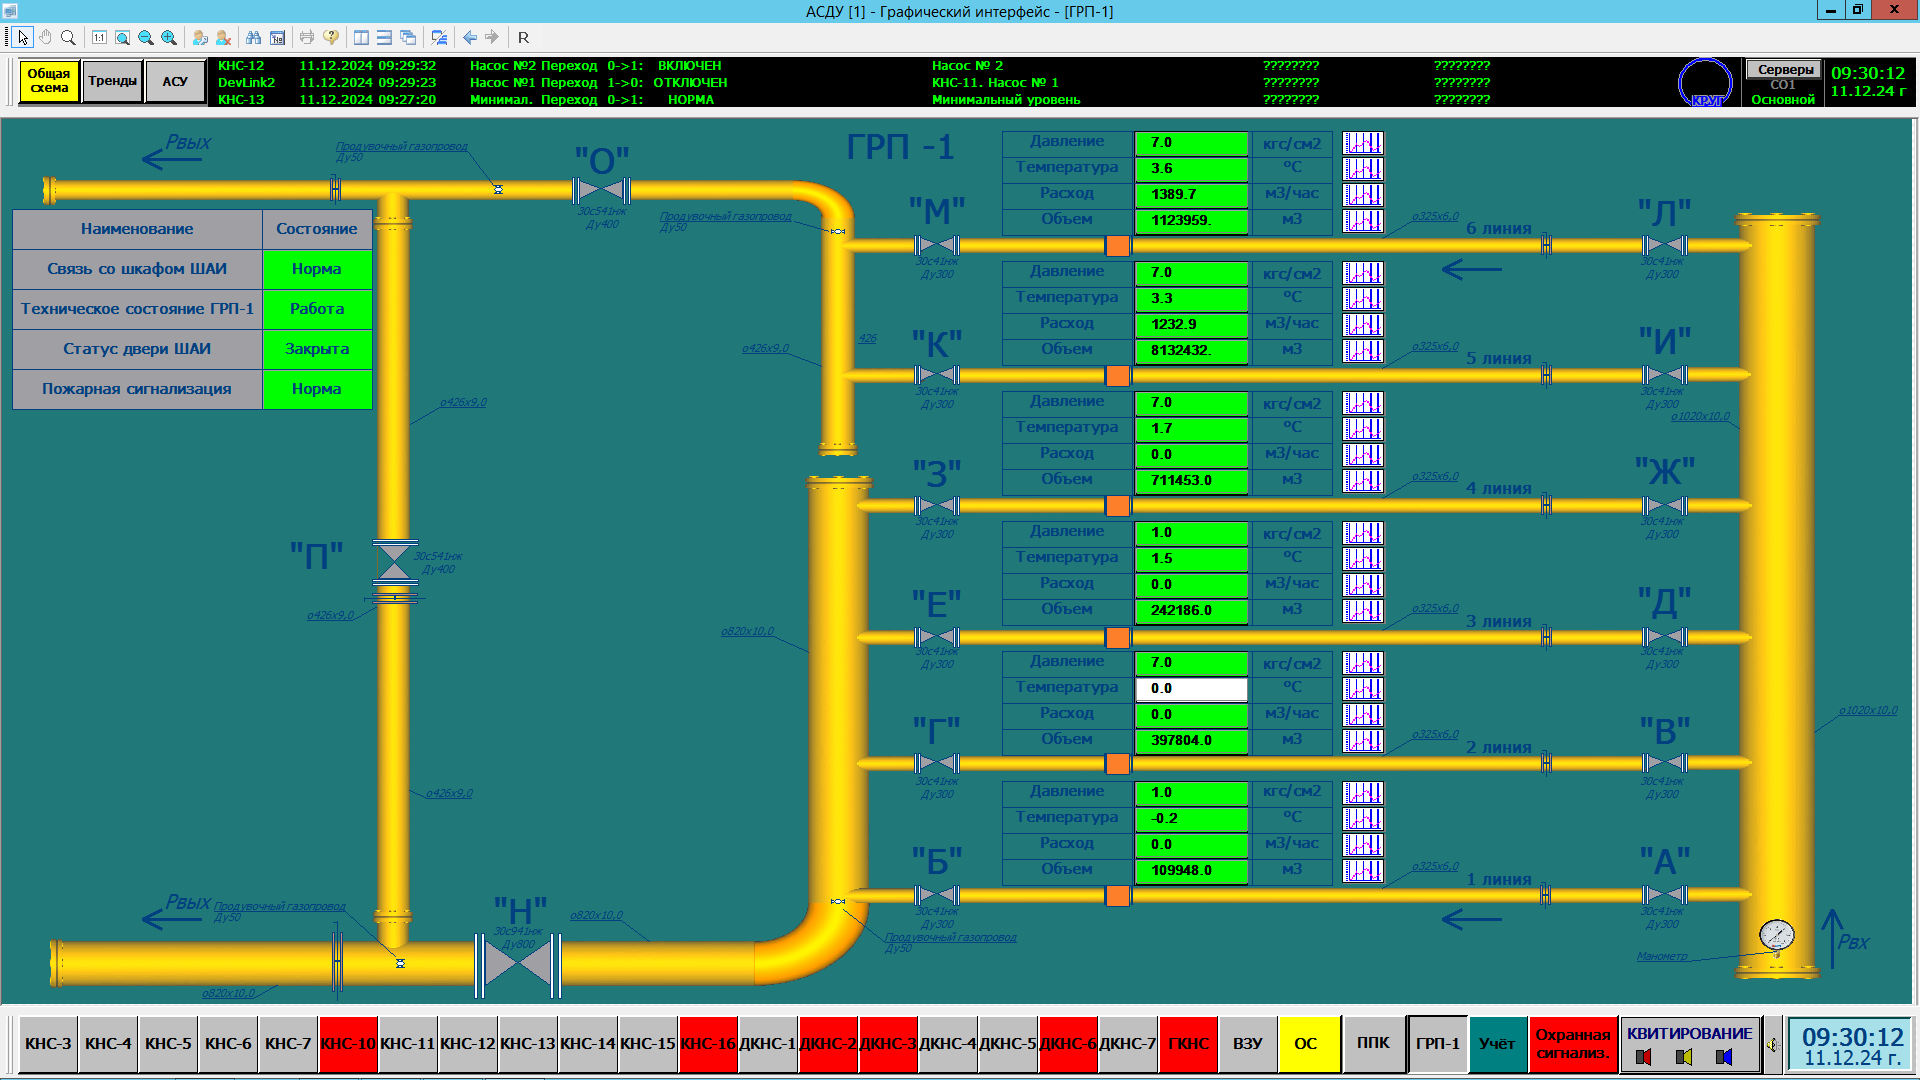This screenshot has height=1080, width=1920.
Task: Open trend graph for line 6 pressure
Action: [x=1362, y=143]
